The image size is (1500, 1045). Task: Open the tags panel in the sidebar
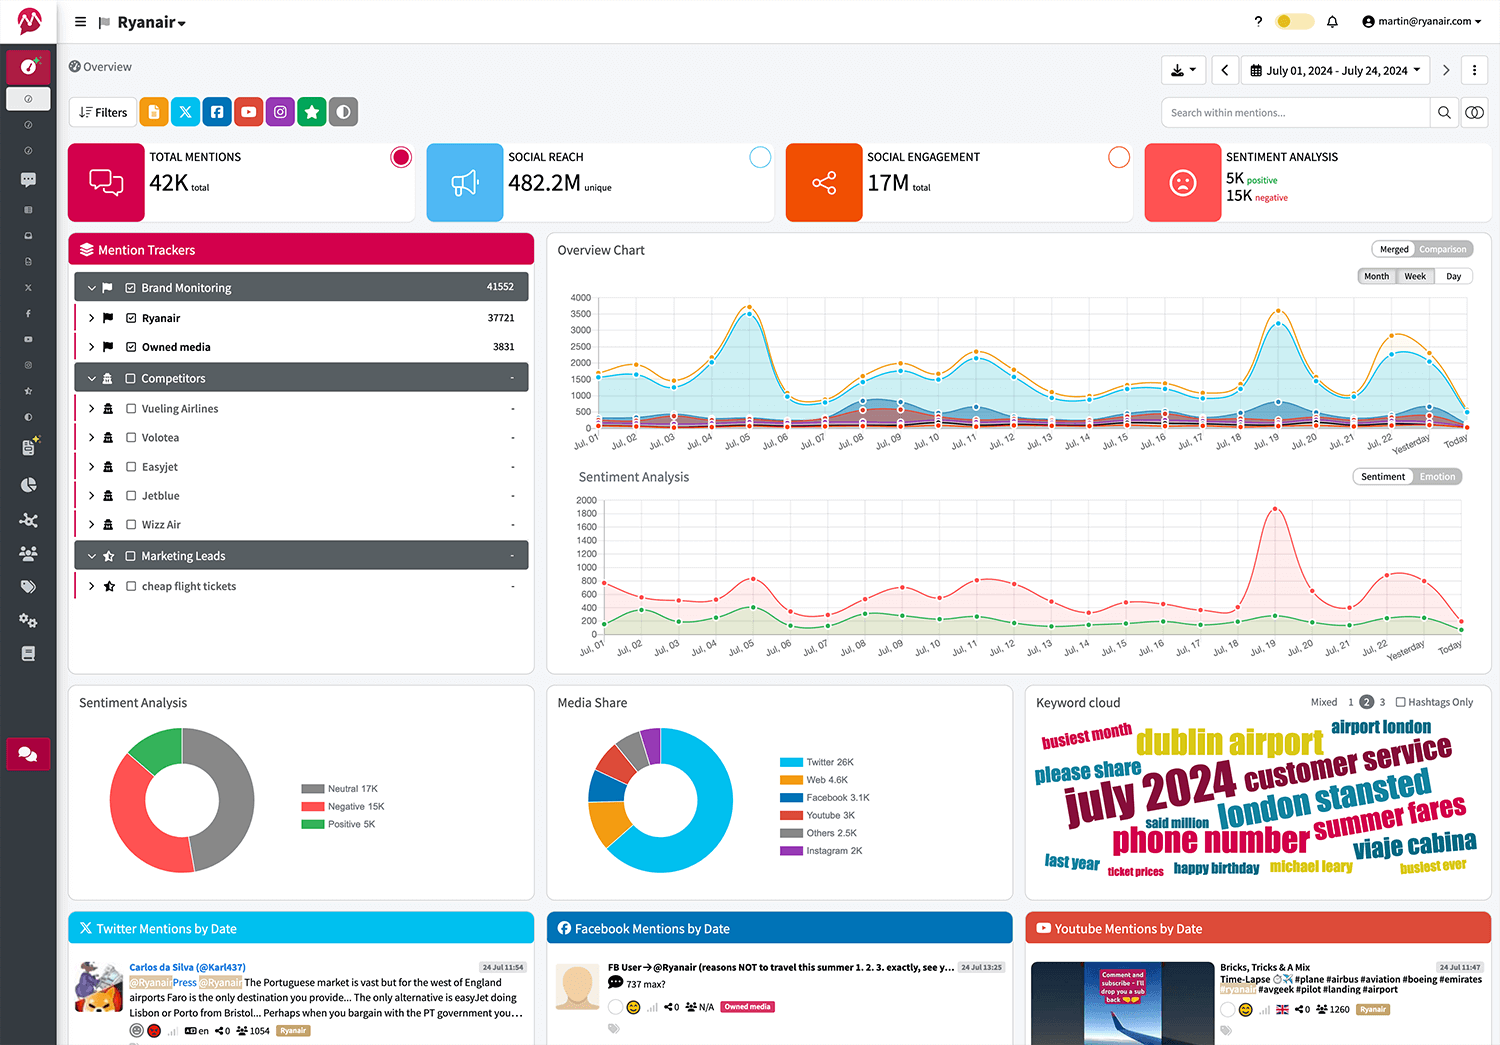point(28,586)
